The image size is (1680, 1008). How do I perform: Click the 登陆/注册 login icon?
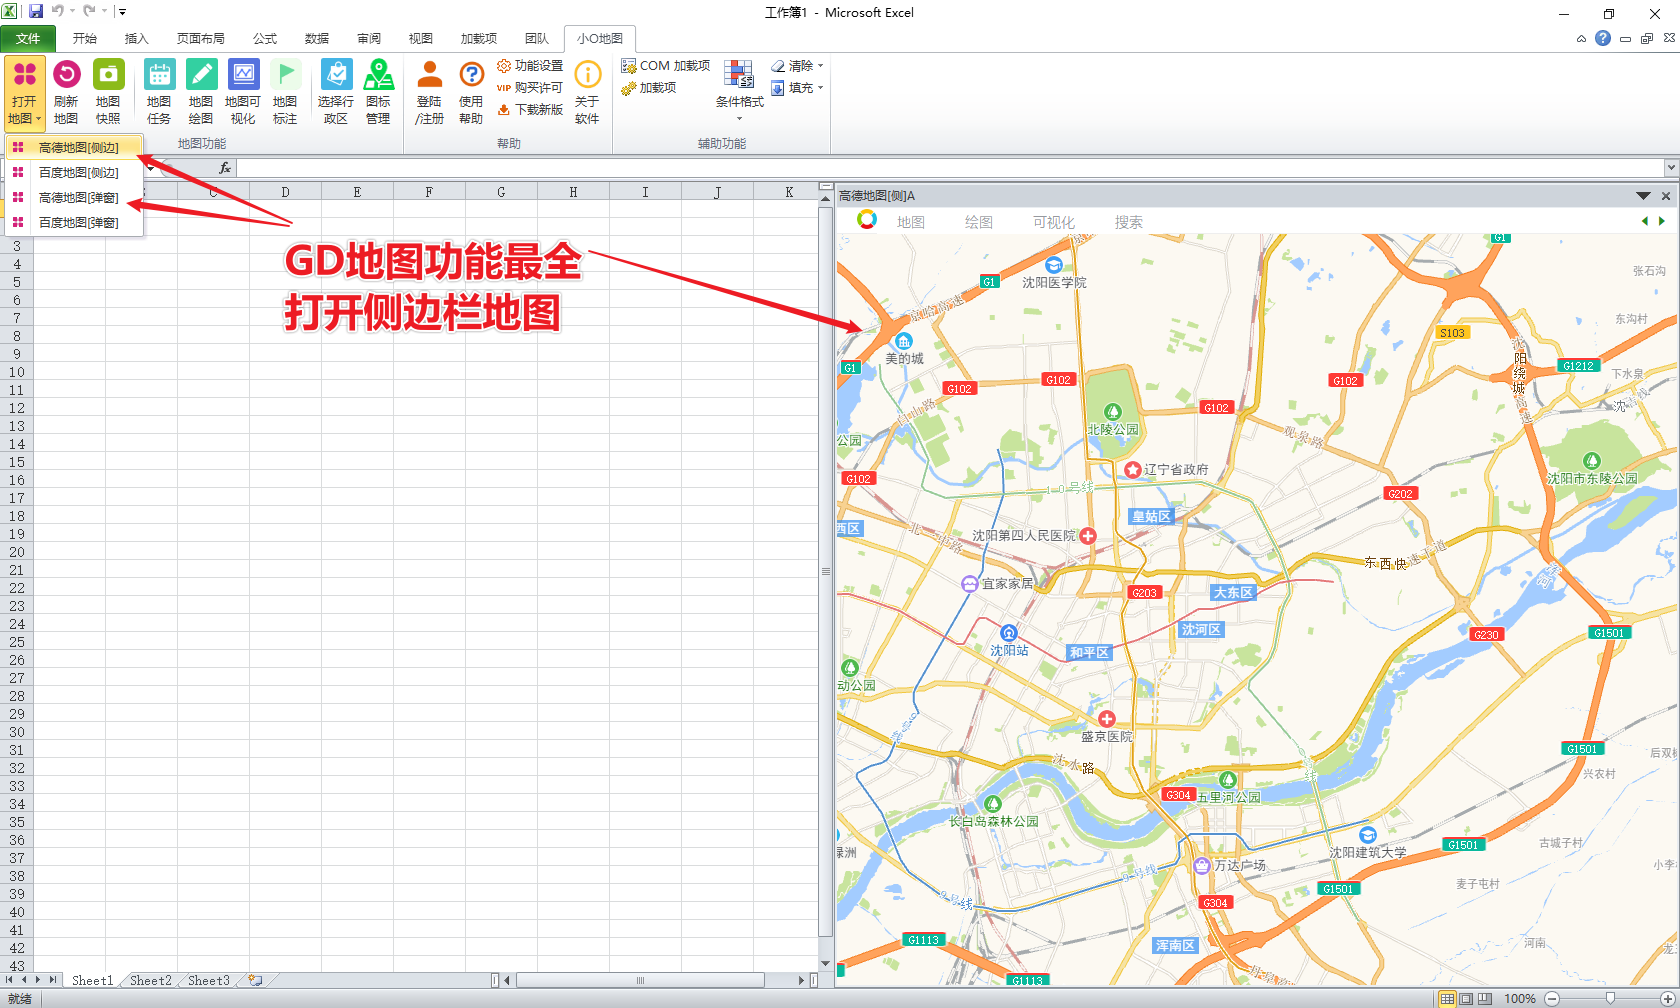(430, 92)
